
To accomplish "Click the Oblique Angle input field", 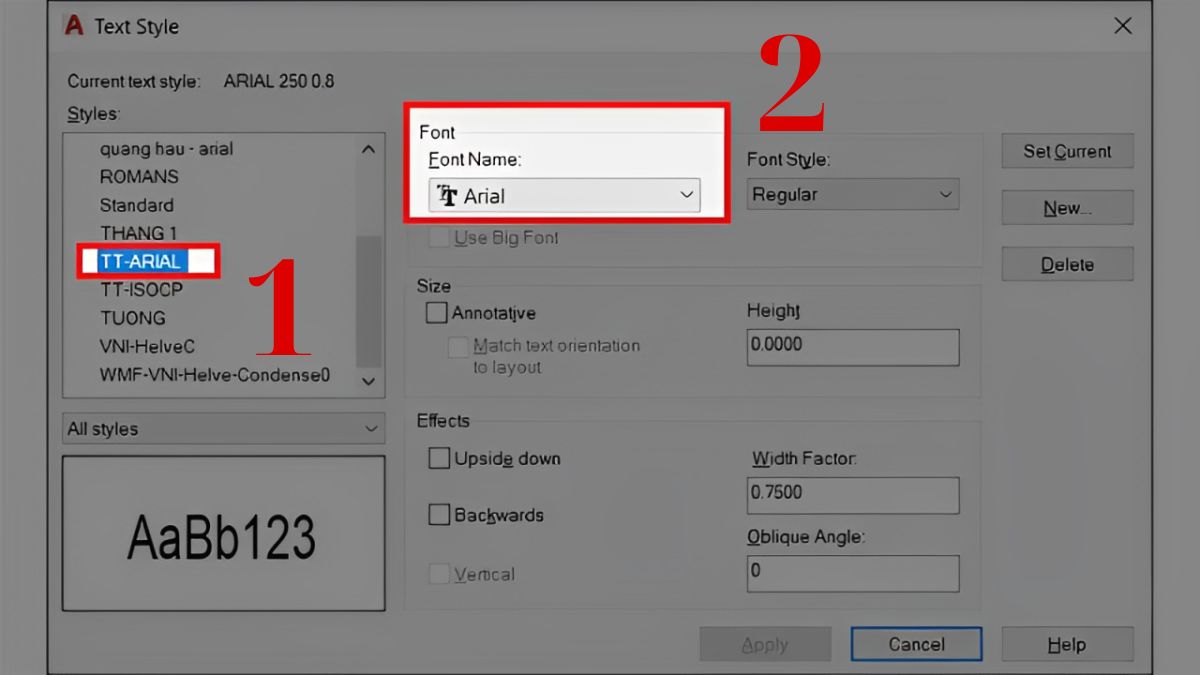I will (x=853, y=573).
